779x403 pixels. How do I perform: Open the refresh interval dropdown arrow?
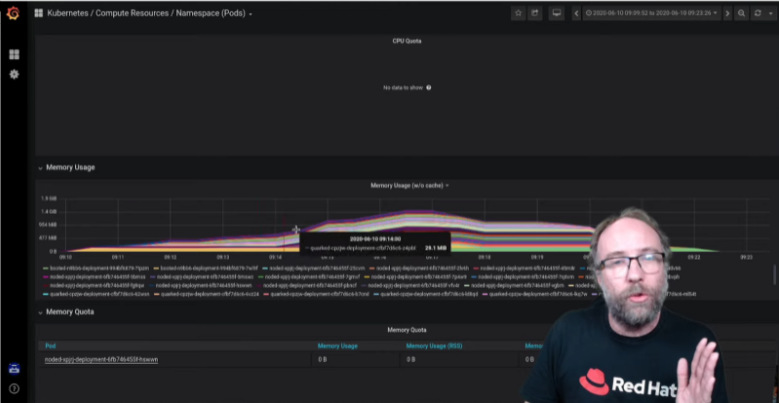770,13
